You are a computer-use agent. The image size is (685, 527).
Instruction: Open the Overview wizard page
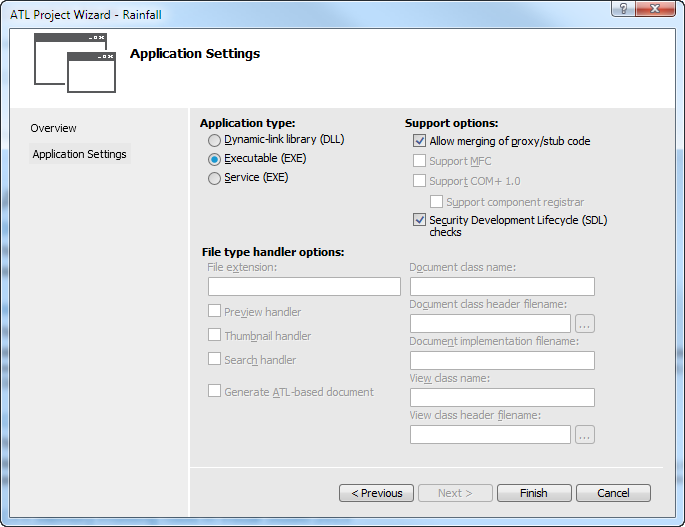[x=53, y=128]
